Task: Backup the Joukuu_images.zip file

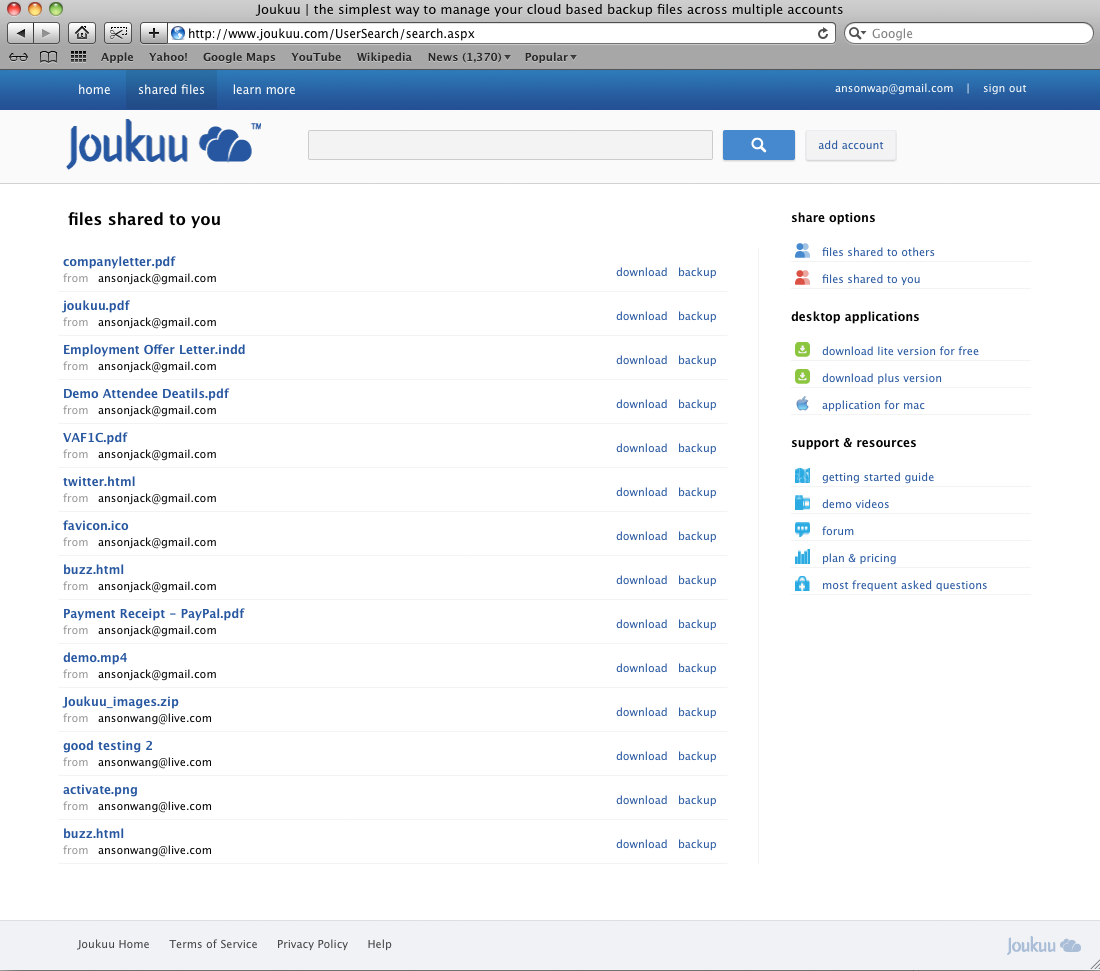Action: pyautogui.click(x=697, y=712)
